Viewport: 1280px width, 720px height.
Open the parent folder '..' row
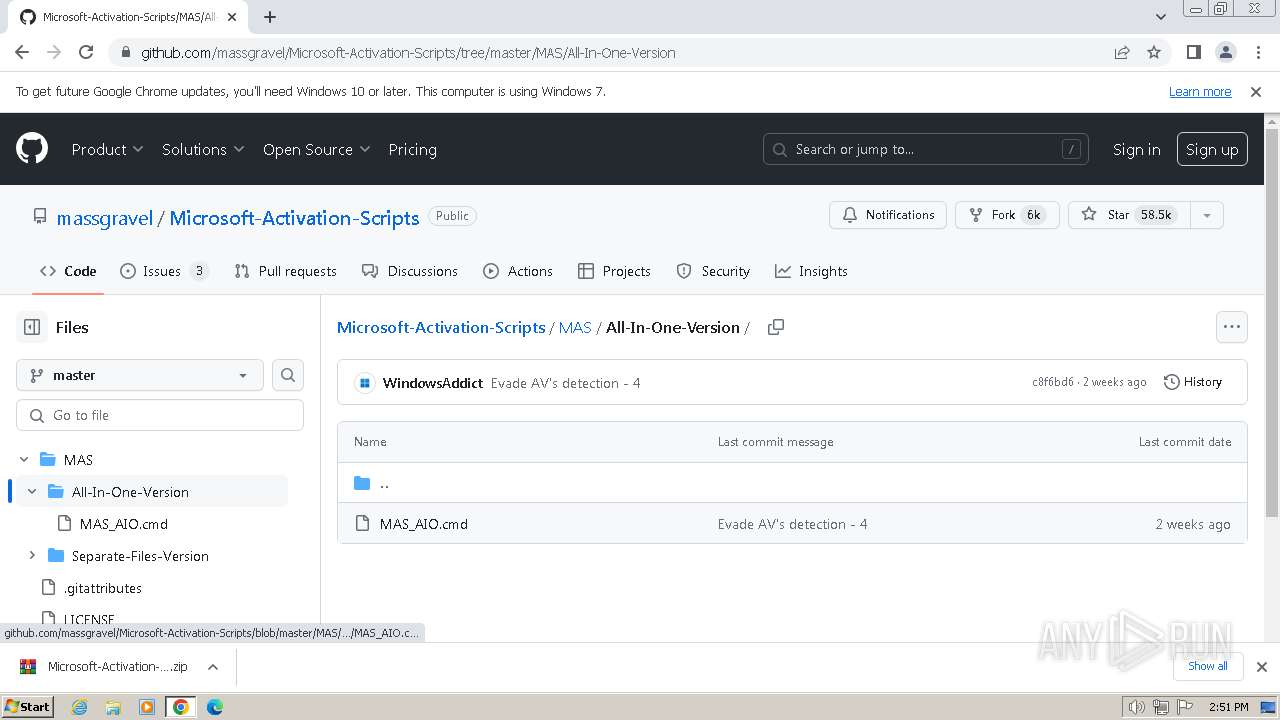click(792, 483)
